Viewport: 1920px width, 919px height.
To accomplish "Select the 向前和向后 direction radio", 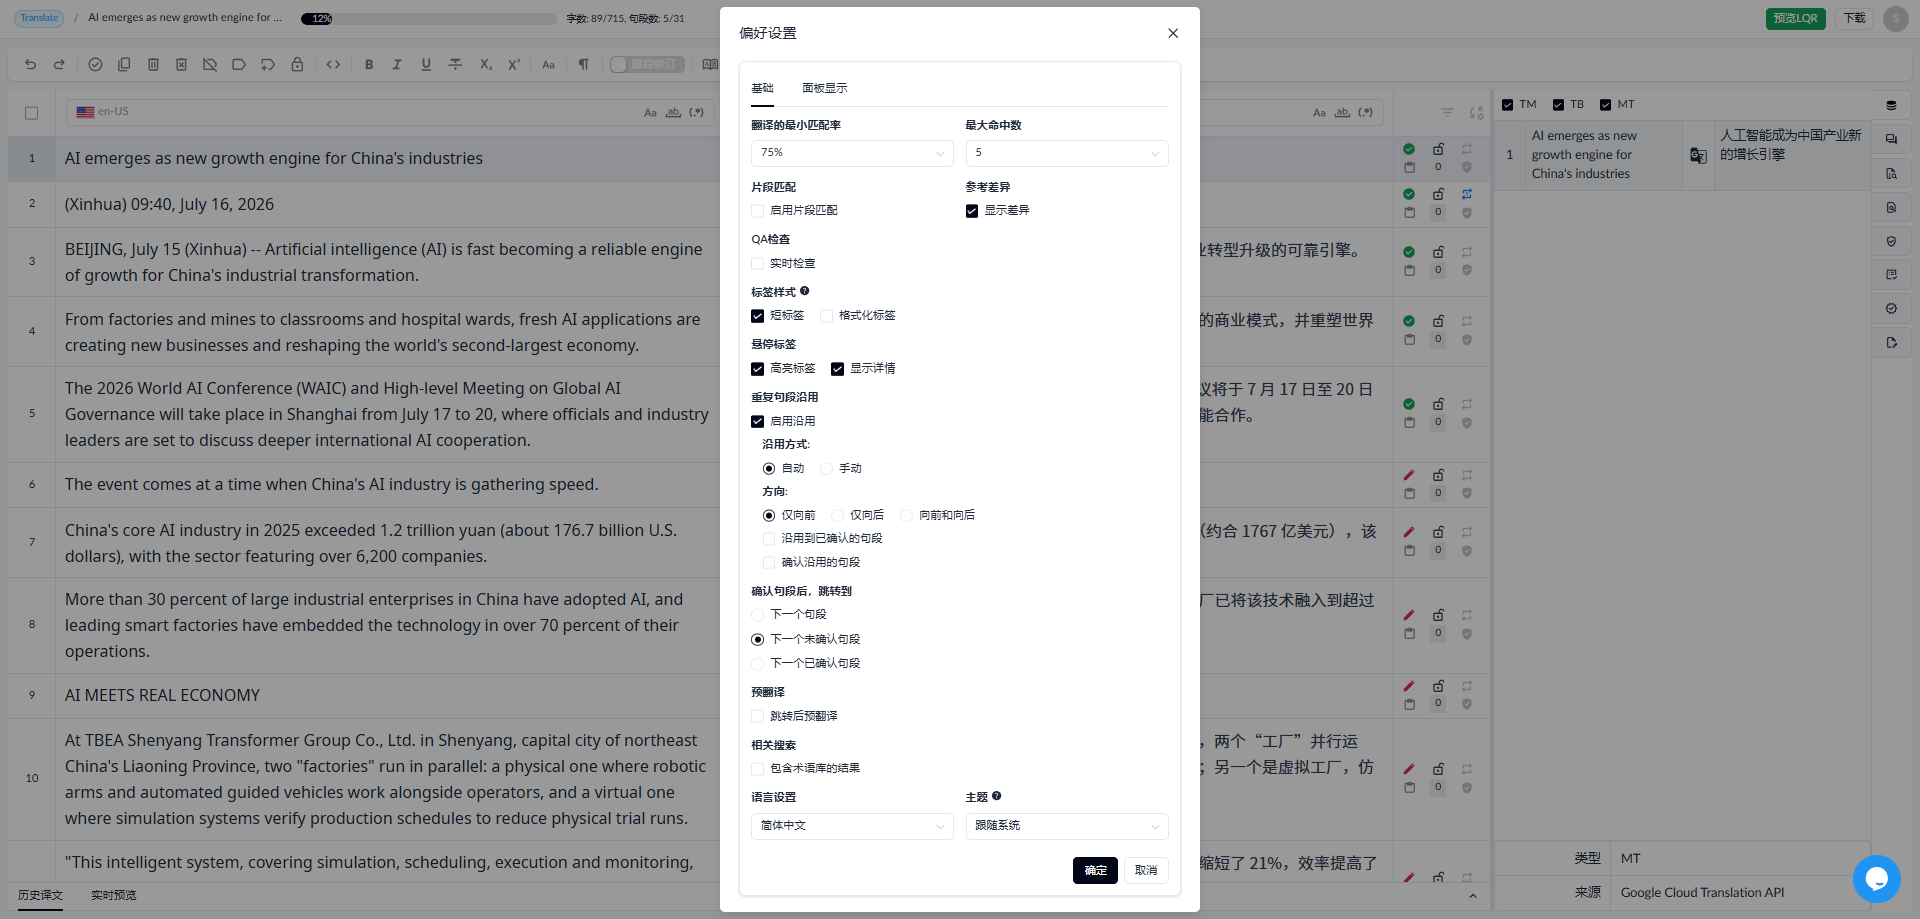I will click(906, 516).
